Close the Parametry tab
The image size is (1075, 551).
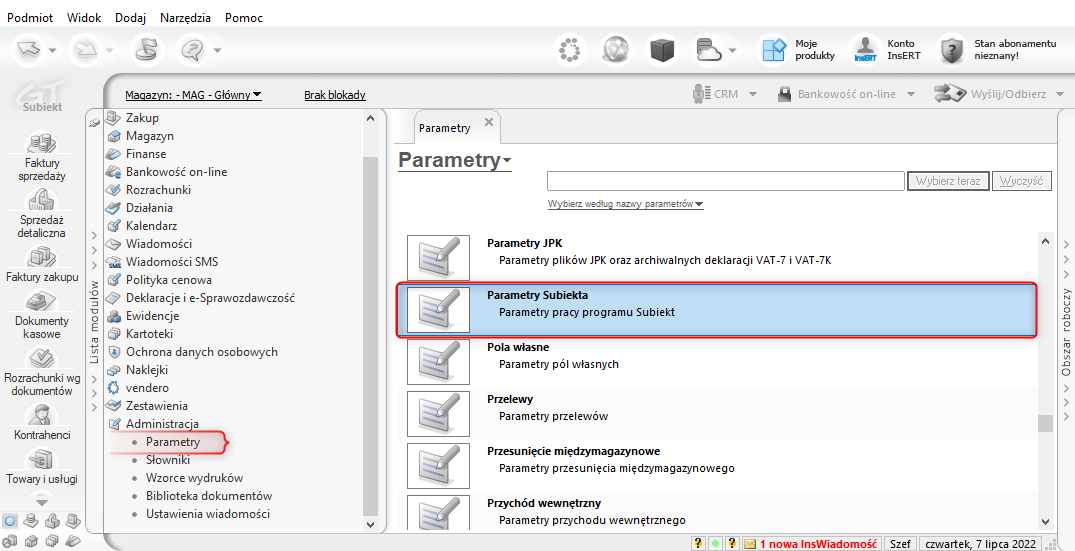[x=489, y=122]
